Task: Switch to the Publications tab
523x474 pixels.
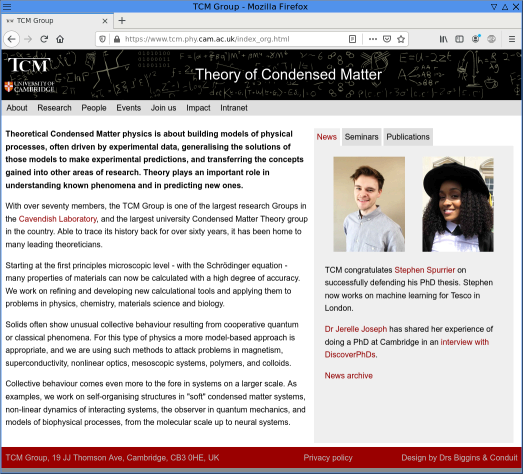Action: [x=408, y=137]
